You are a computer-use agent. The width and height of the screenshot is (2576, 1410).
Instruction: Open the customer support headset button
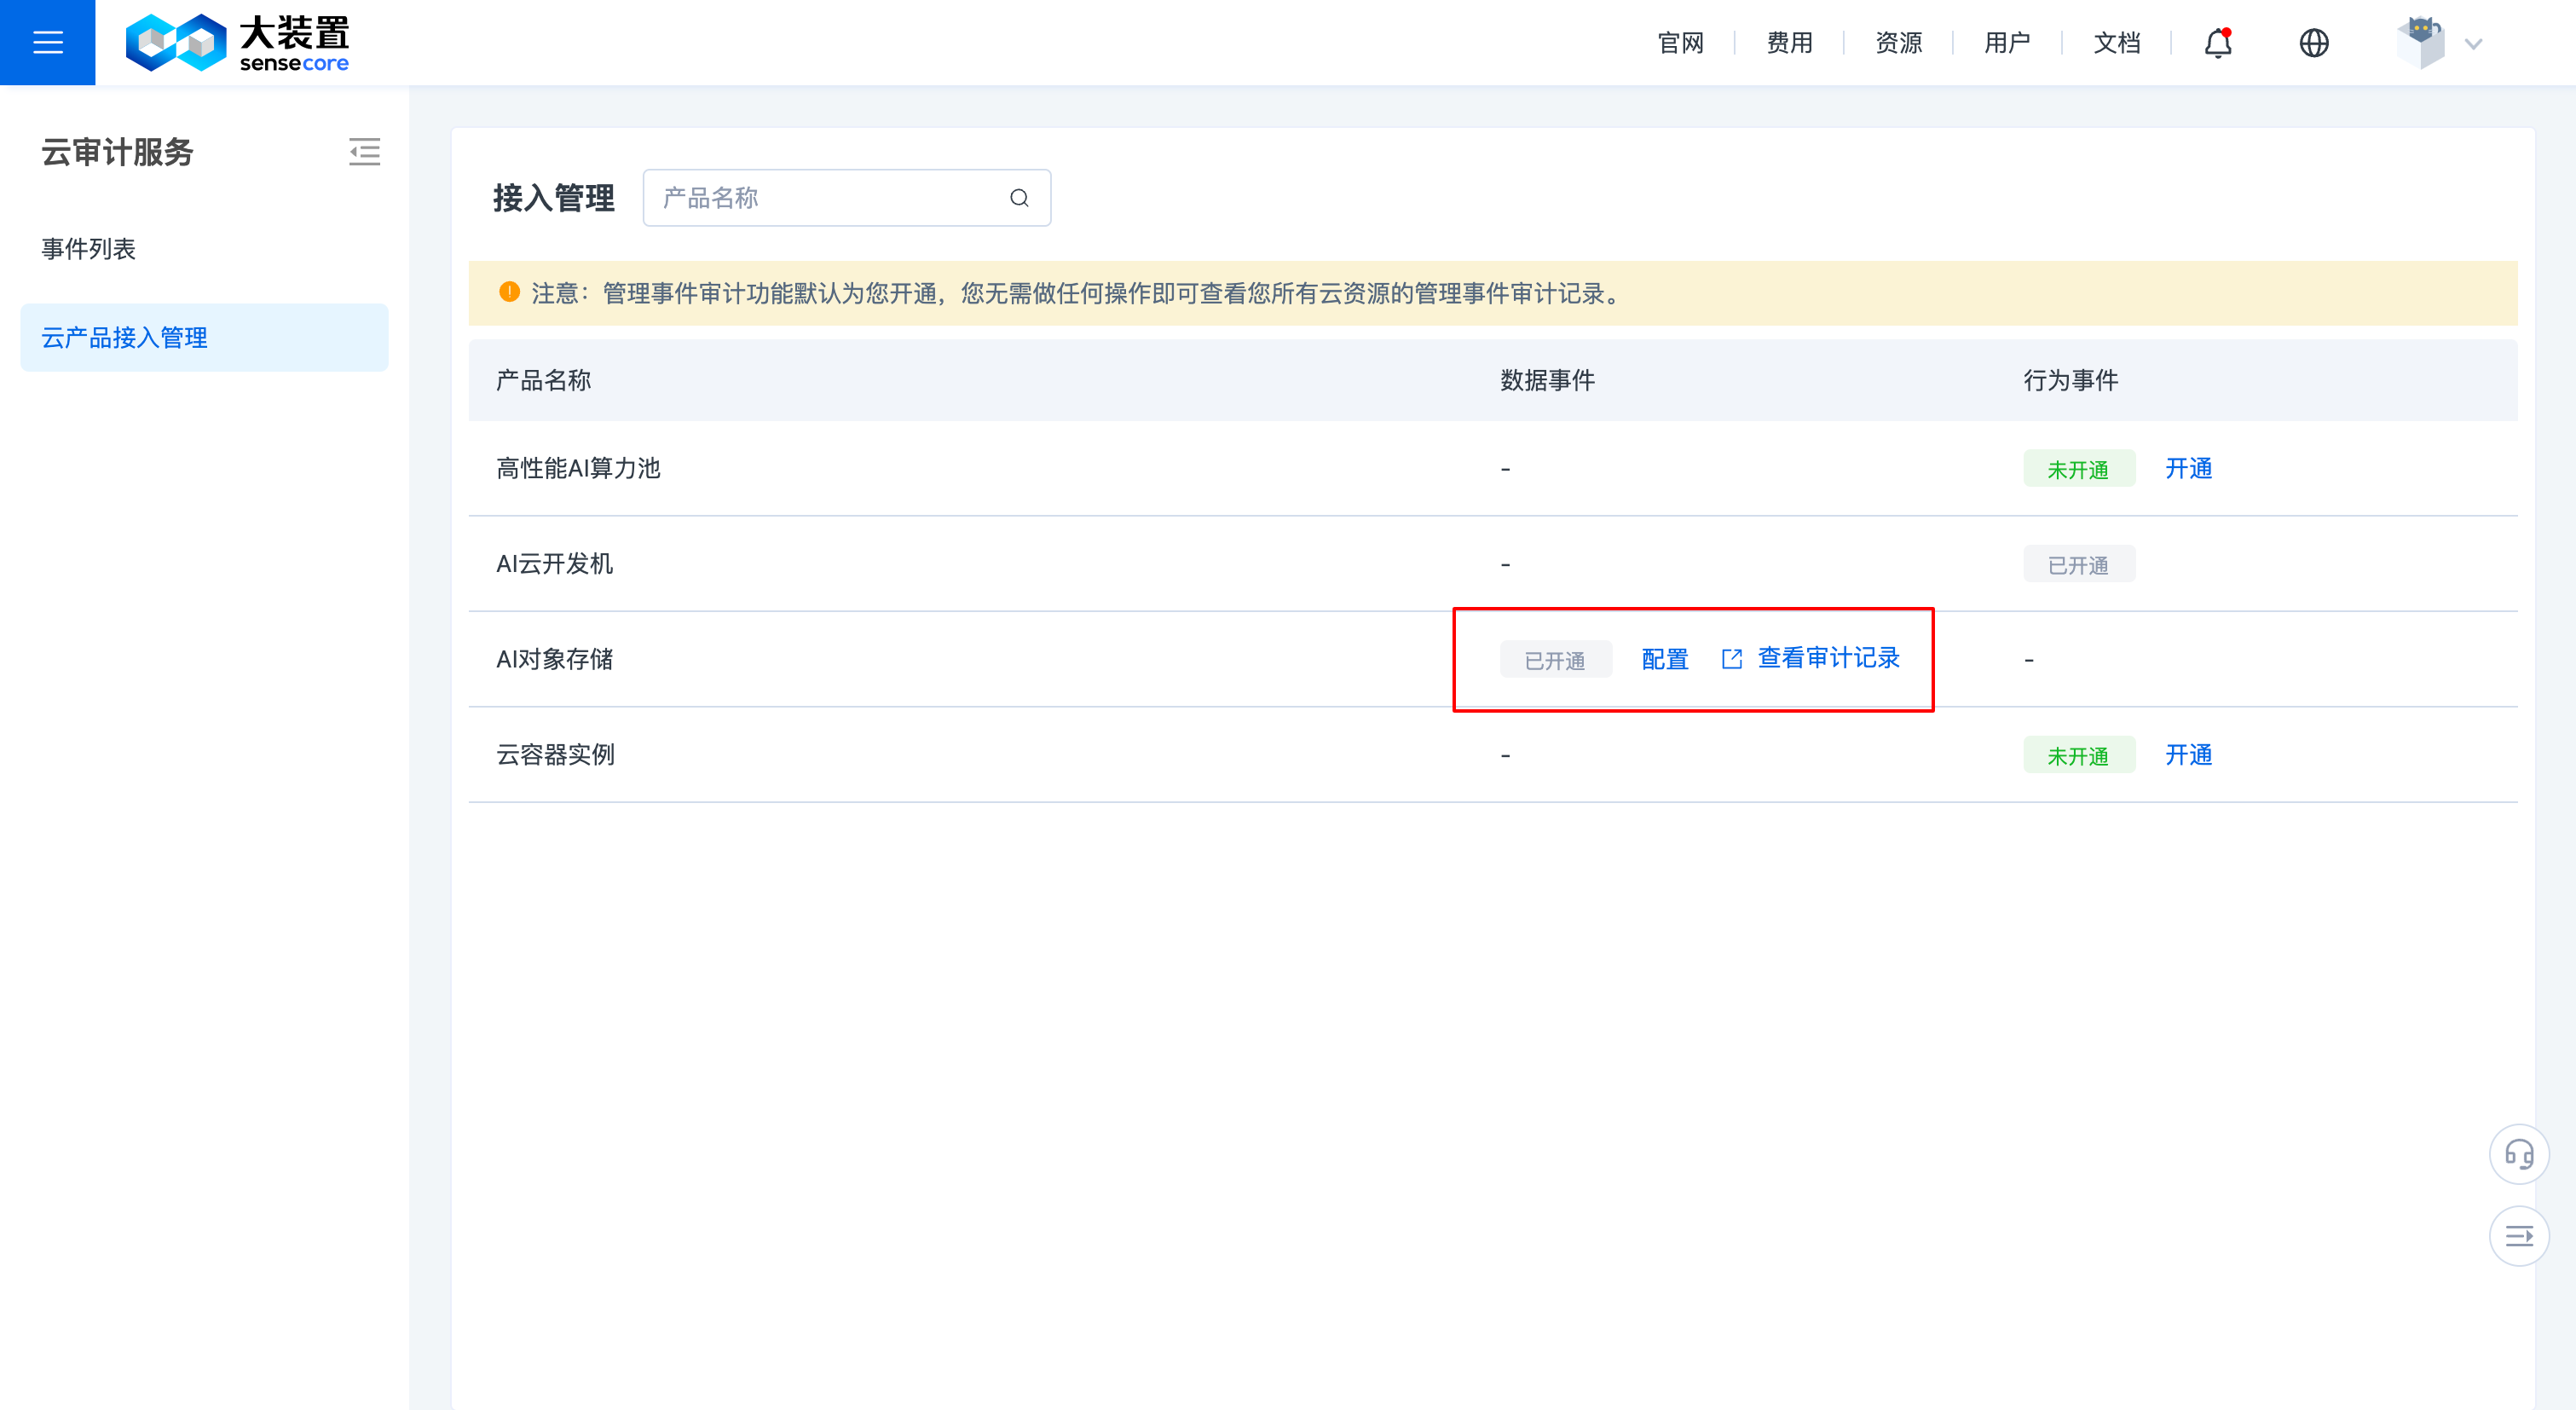click(x=2518, y=1154)
